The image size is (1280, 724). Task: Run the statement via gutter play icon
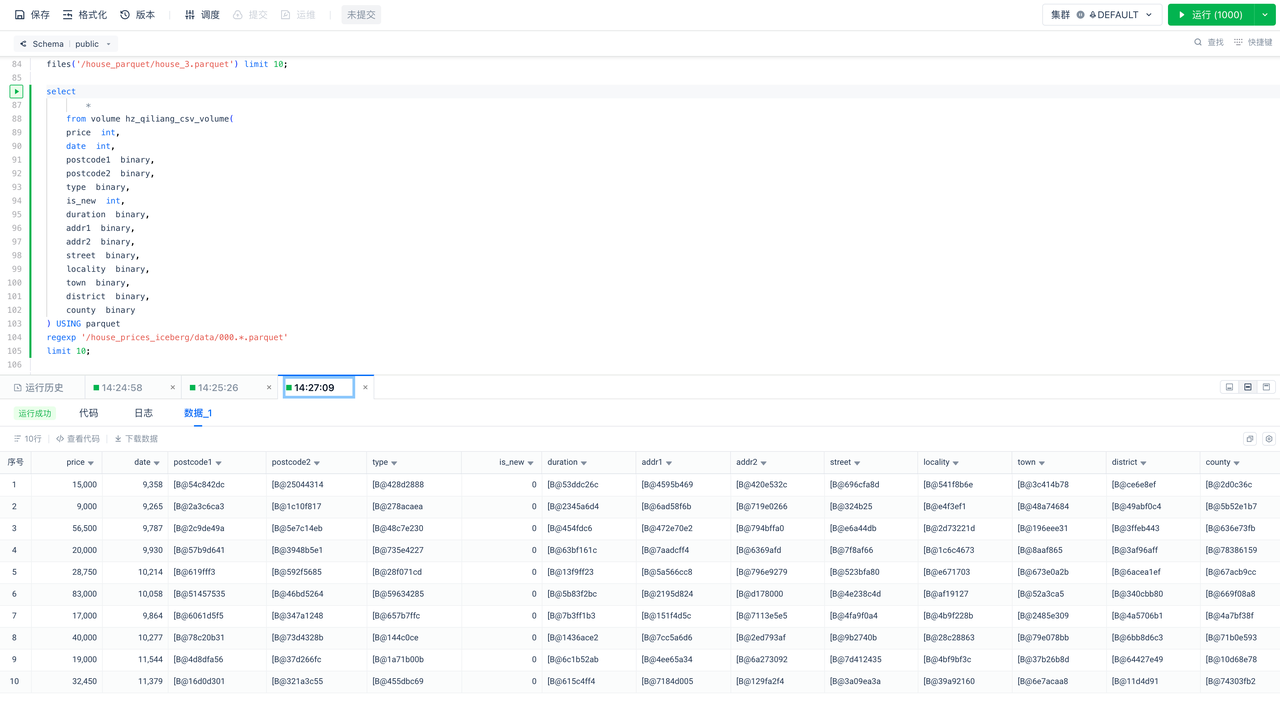(16, 91)
